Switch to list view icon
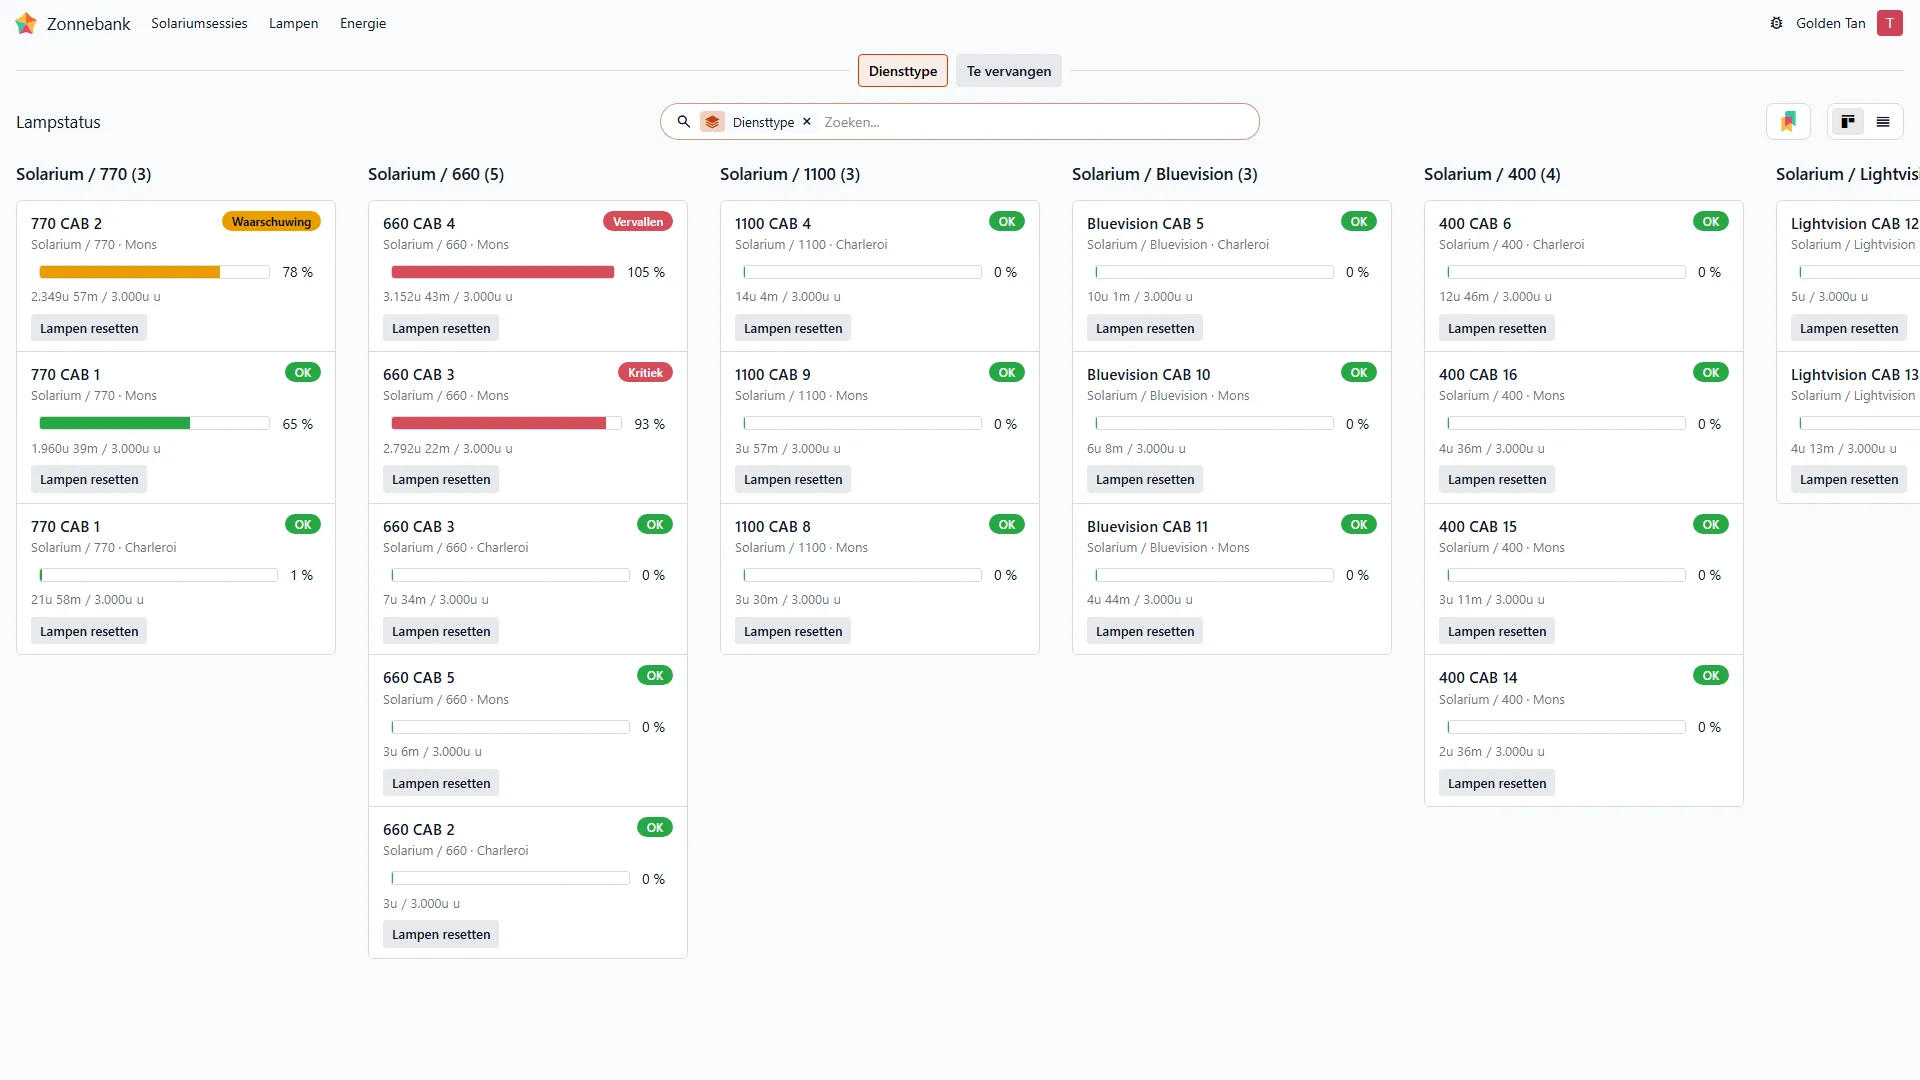This screenshot has height=1080, width=1920. coord(1883,122)
